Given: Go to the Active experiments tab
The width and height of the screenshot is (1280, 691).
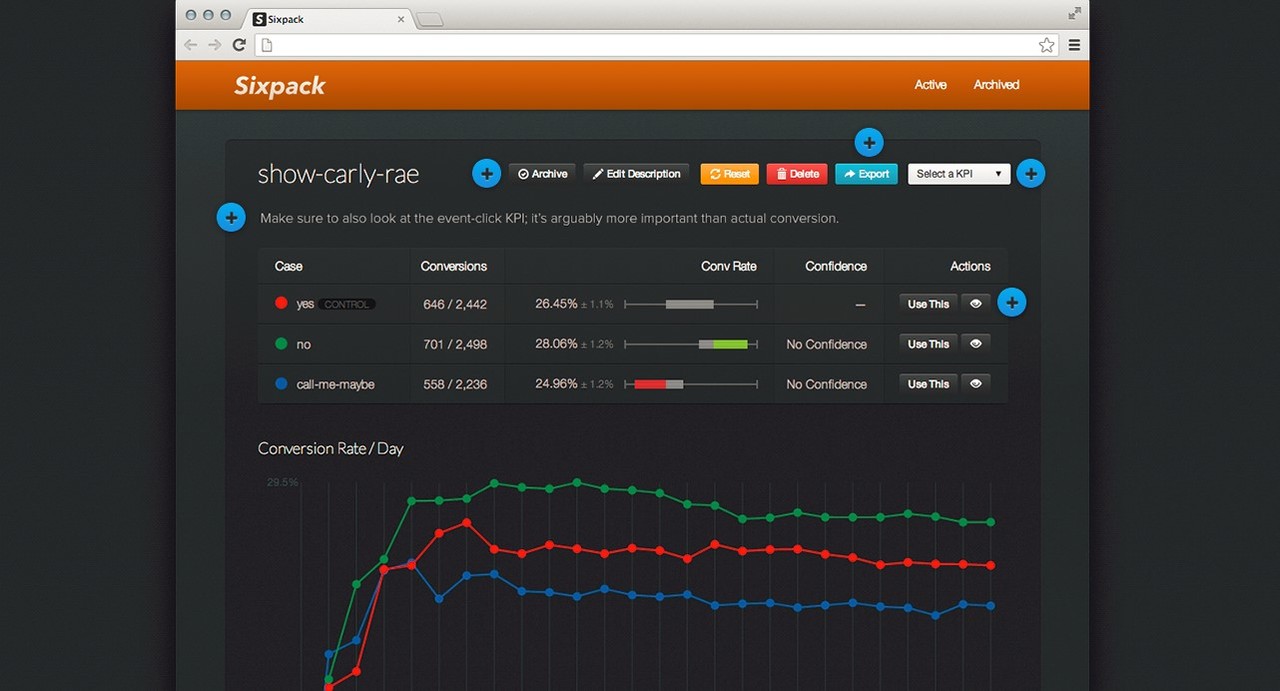Looking at the screenshot, I should pos(930,85).
